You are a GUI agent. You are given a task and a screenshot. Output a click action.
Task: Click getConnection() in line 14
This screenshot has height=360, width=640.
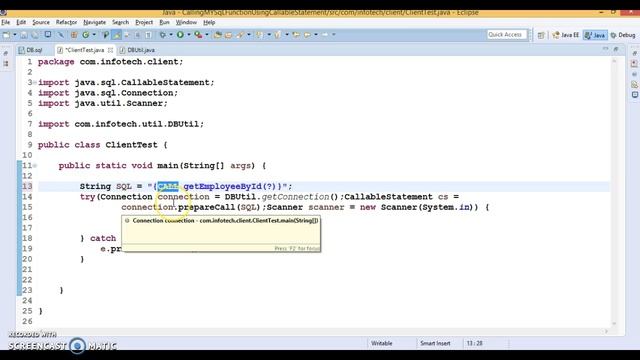point(300,197)
